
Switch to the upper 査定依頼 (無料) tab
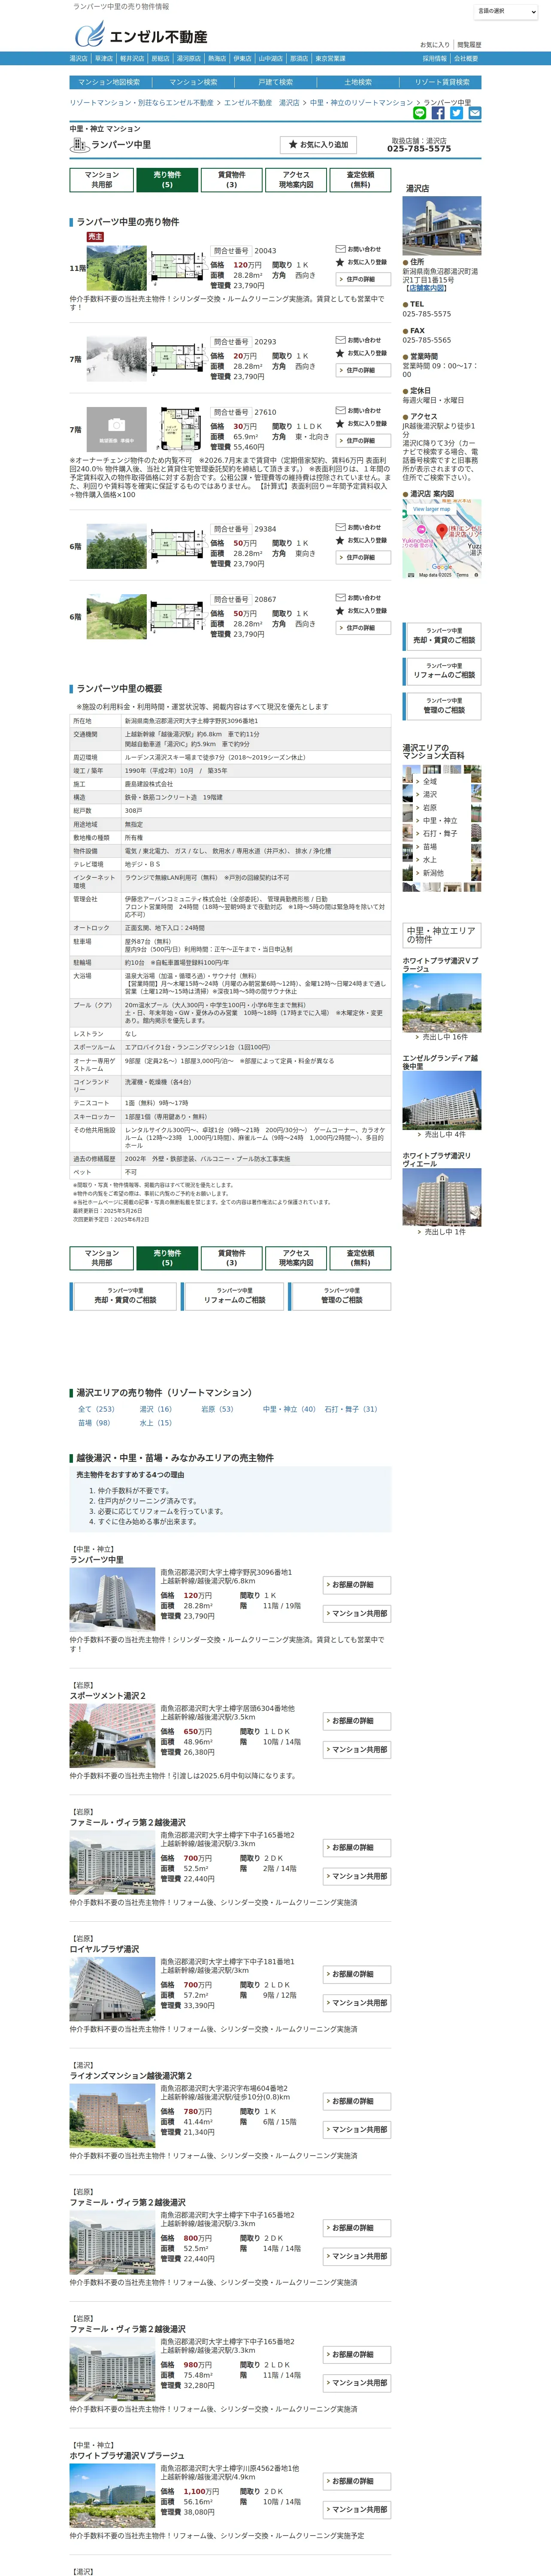360,180
